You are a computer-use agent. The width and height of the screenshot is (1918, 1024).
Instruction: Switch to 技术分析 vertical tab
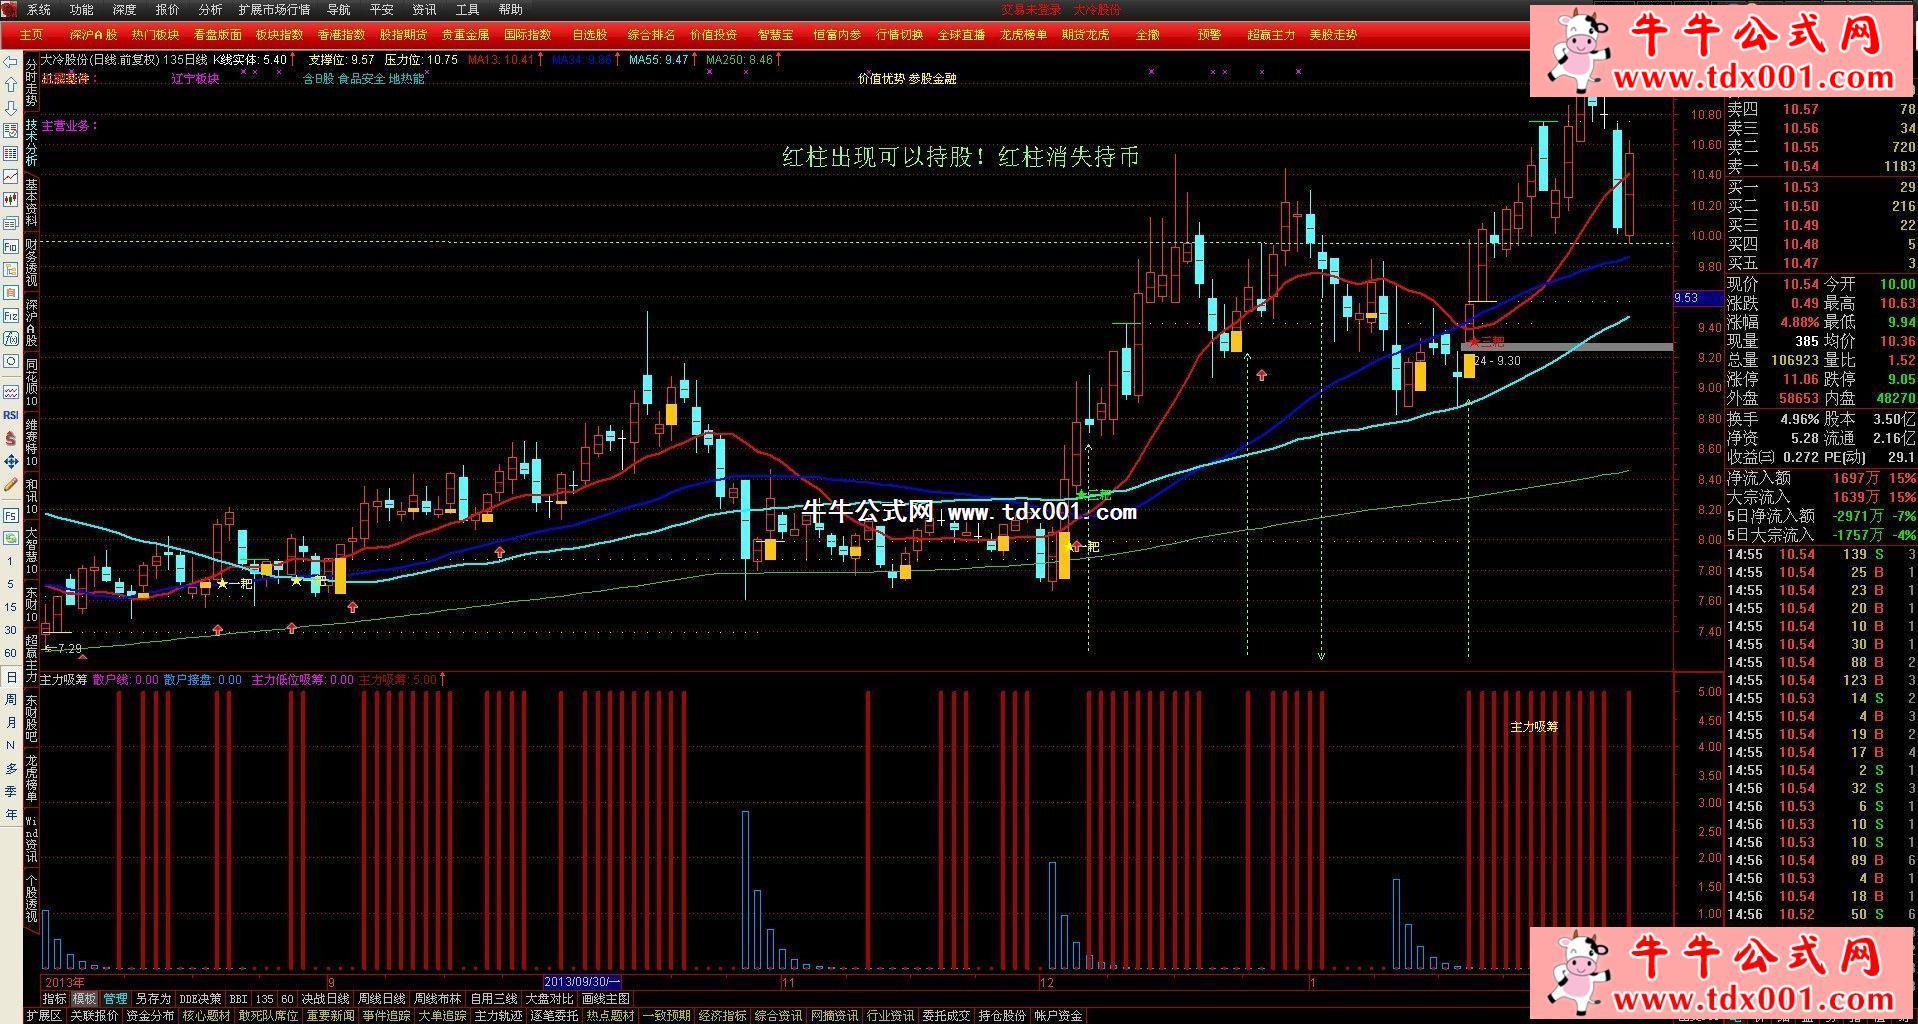click(31, 143)
